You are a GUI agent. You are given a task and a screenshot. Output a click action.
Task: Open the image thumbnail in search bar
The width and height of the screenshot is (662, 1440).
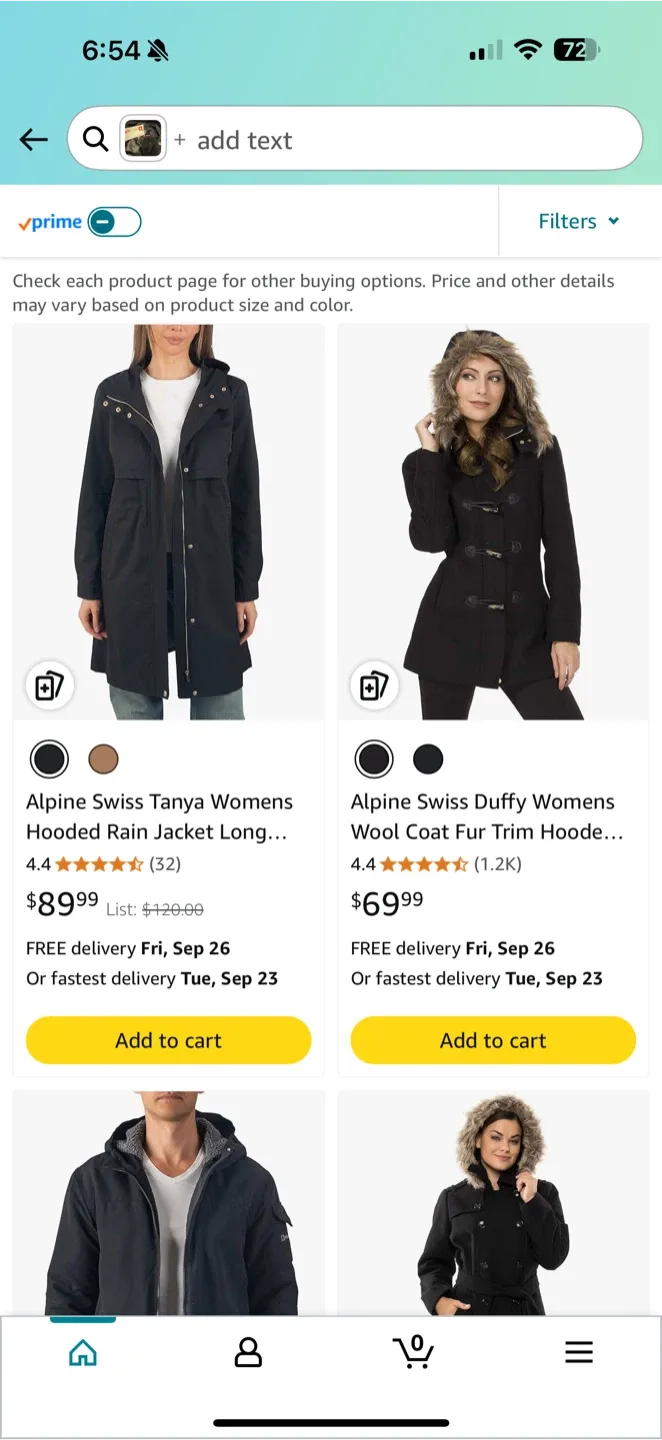143,140
